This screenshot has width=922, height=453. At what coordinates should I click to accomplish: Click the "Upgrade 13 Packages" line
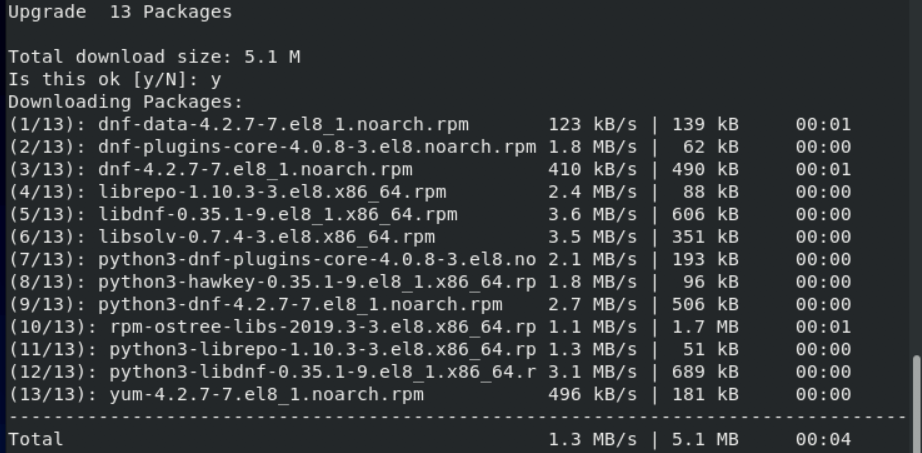pos(120,12)
